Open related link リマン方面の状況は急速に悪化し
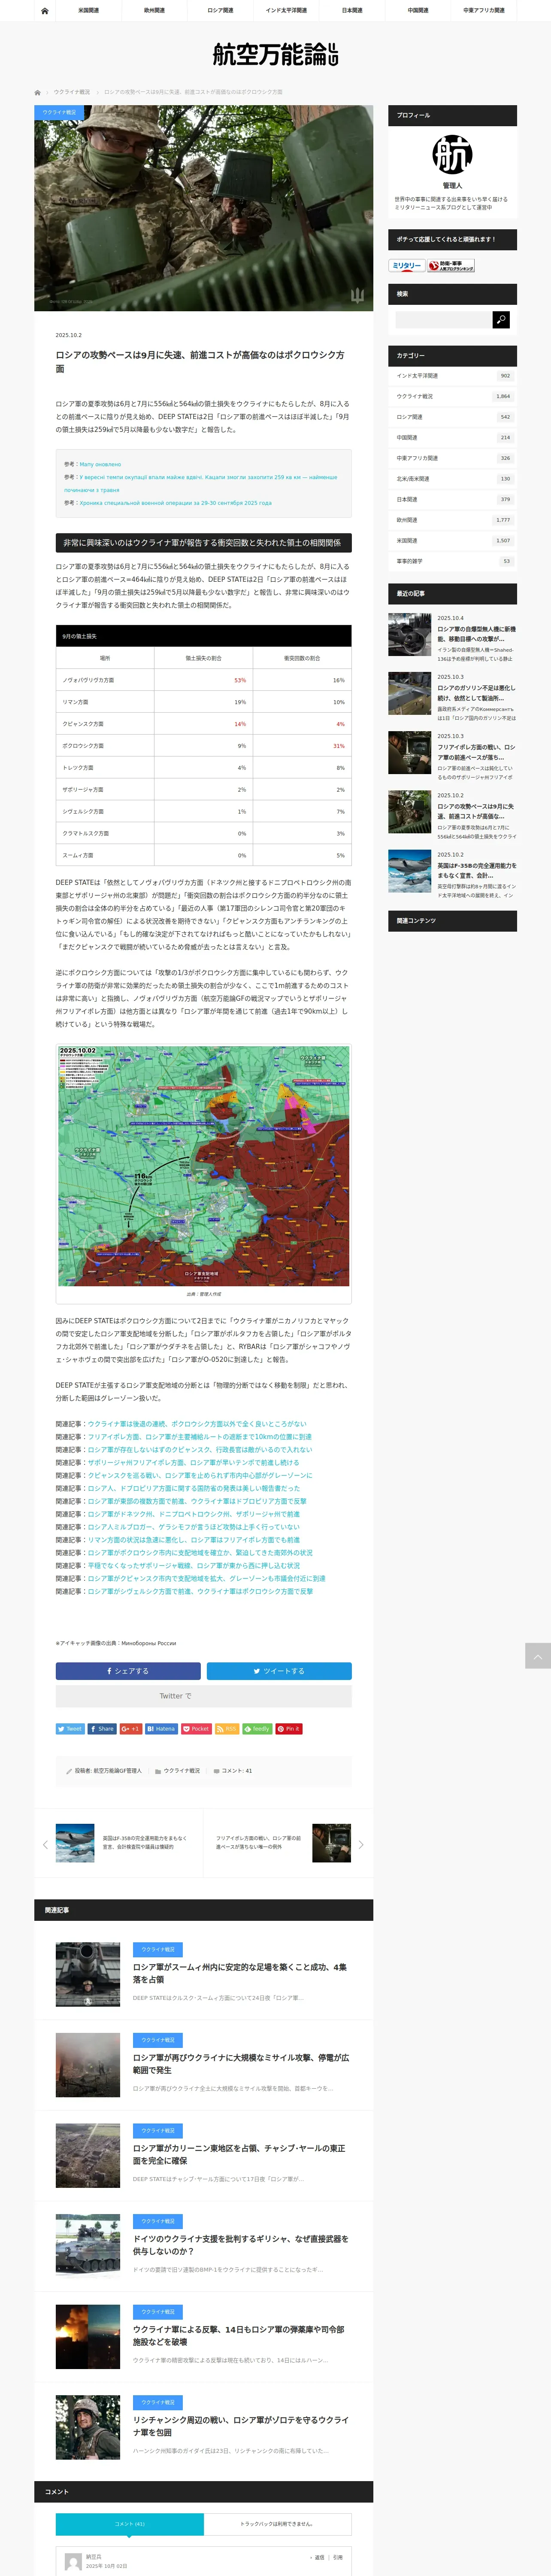551x2576 pixels. point(193,1540)
